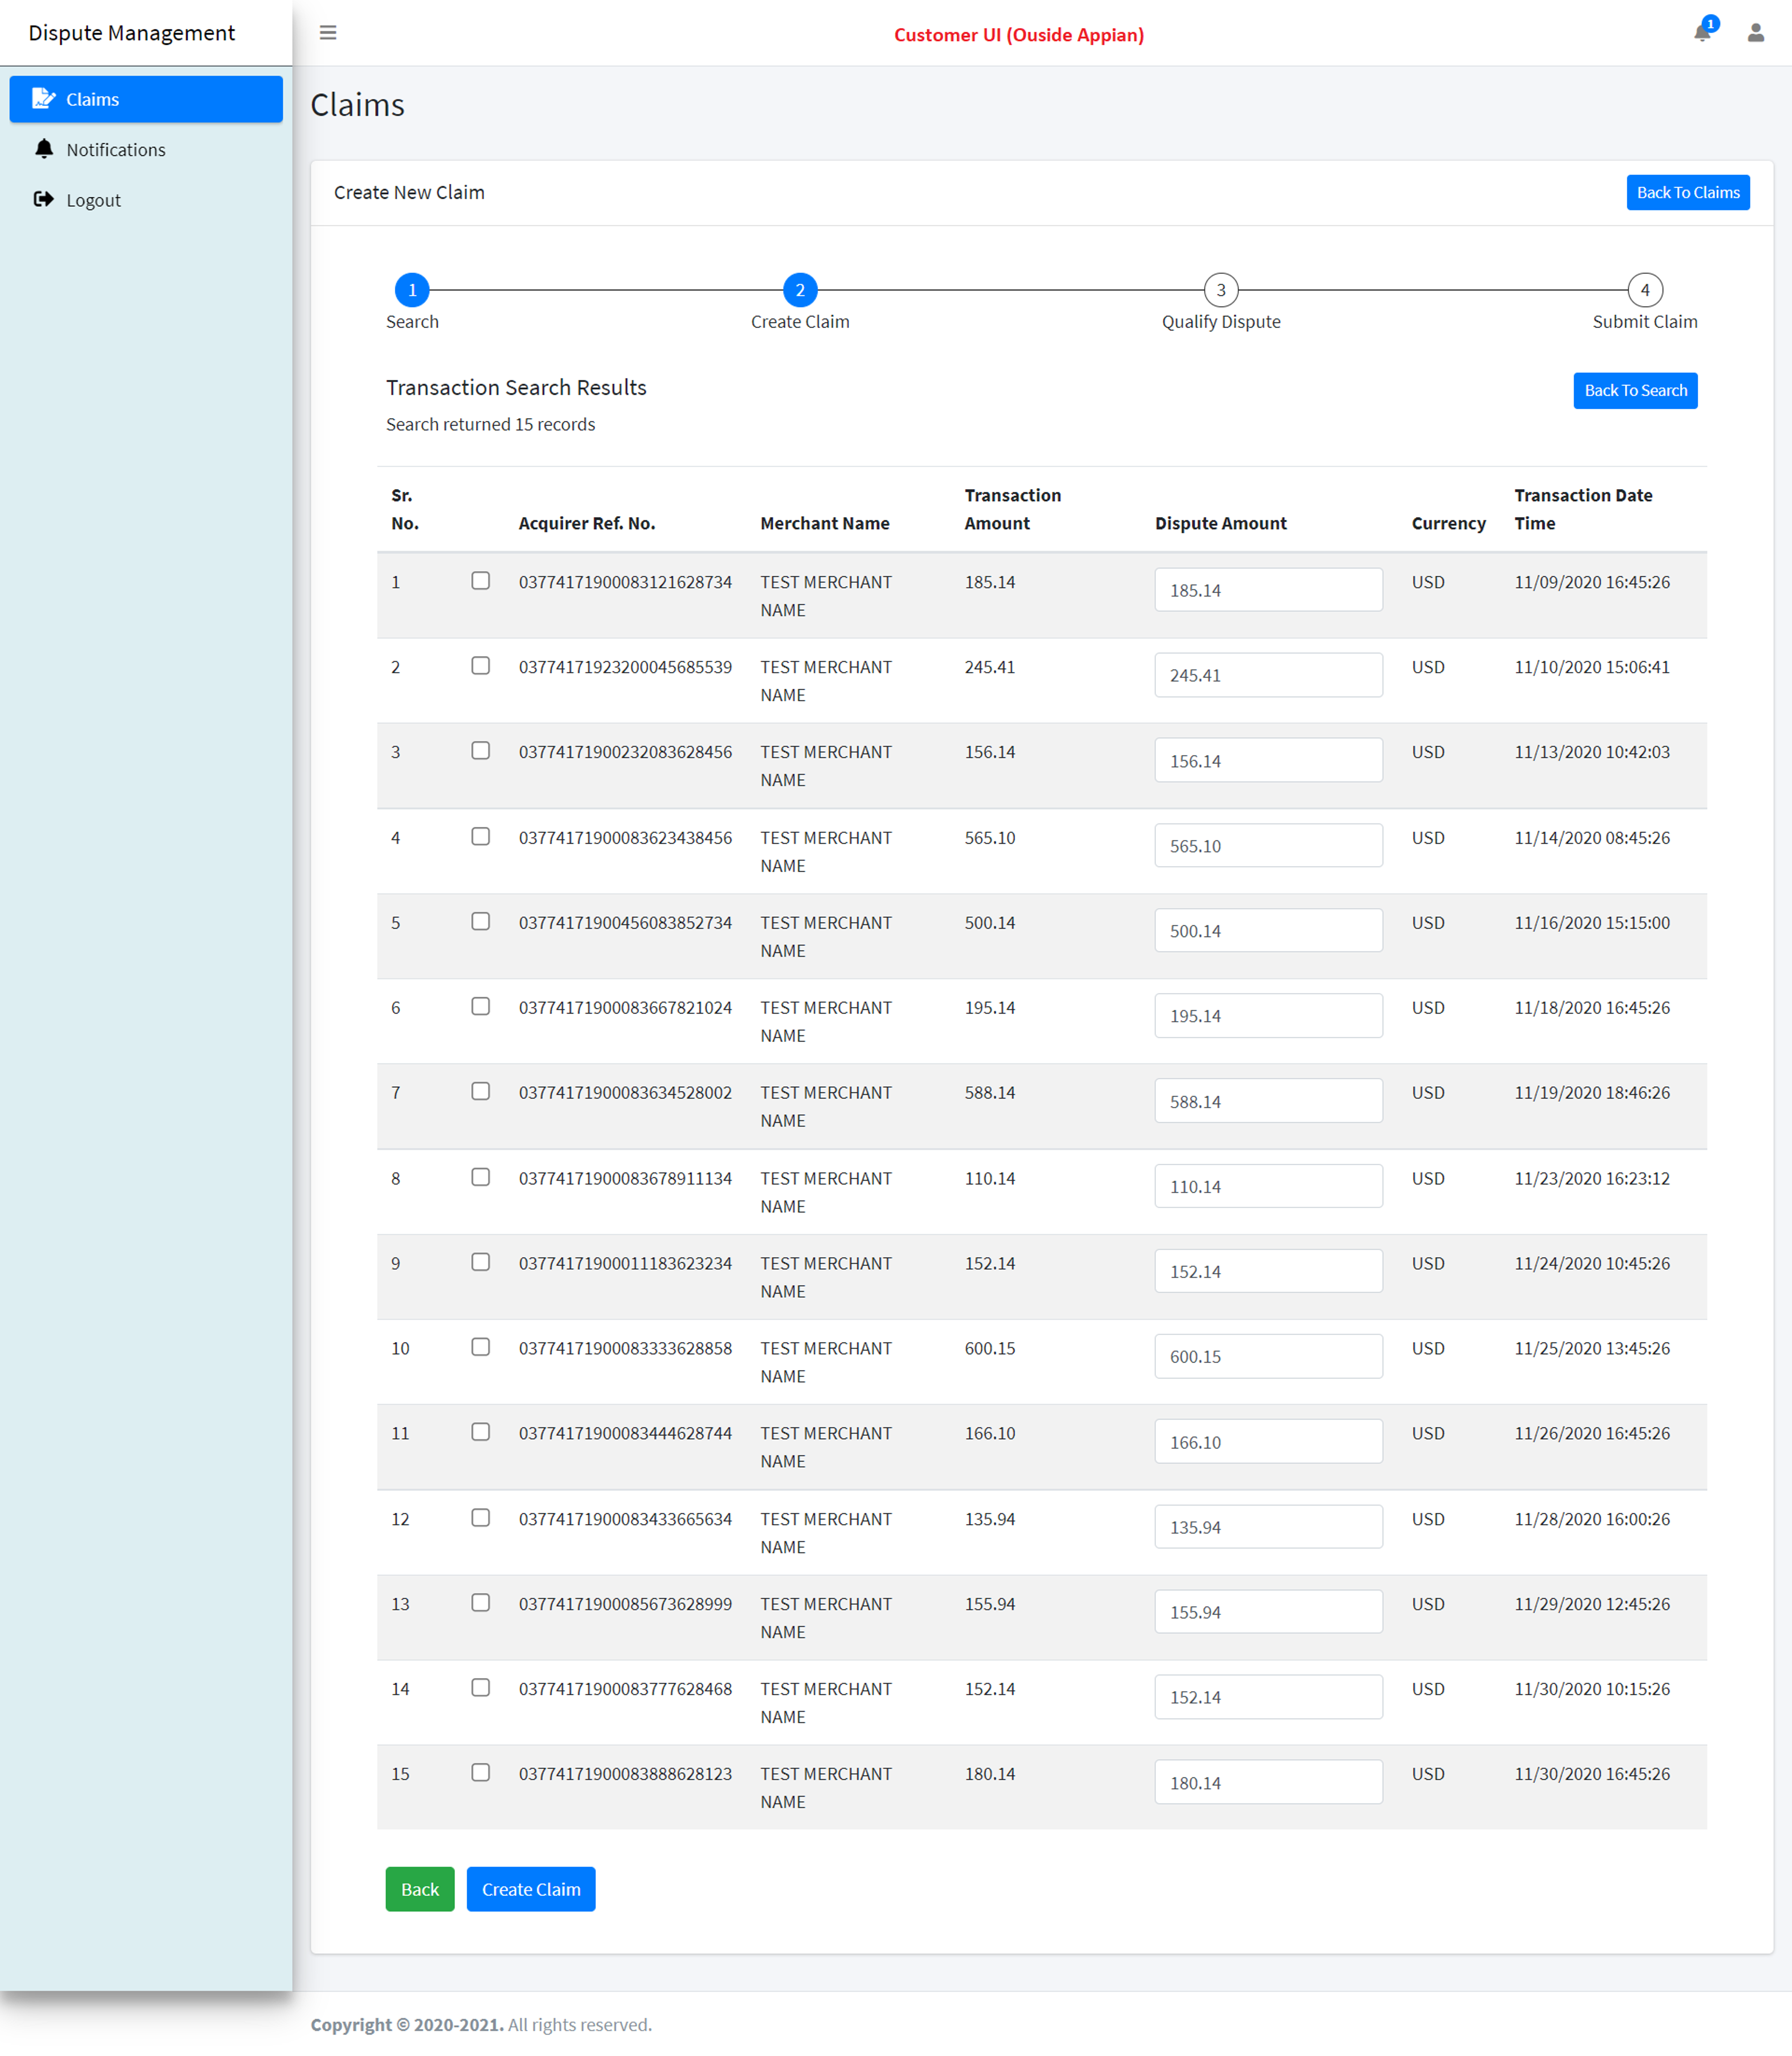Open Claims in the sidebar
Screen dimensions: 1792x2056
(146, 99)
